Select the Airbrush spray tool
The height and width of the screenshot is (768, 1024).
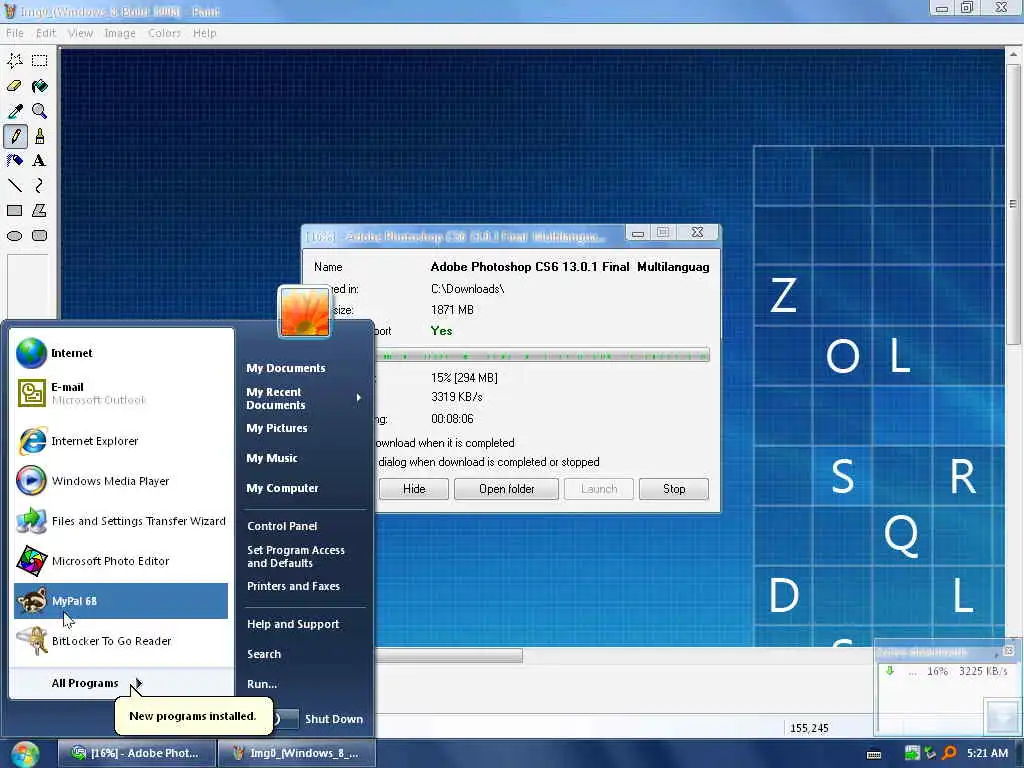14,161
